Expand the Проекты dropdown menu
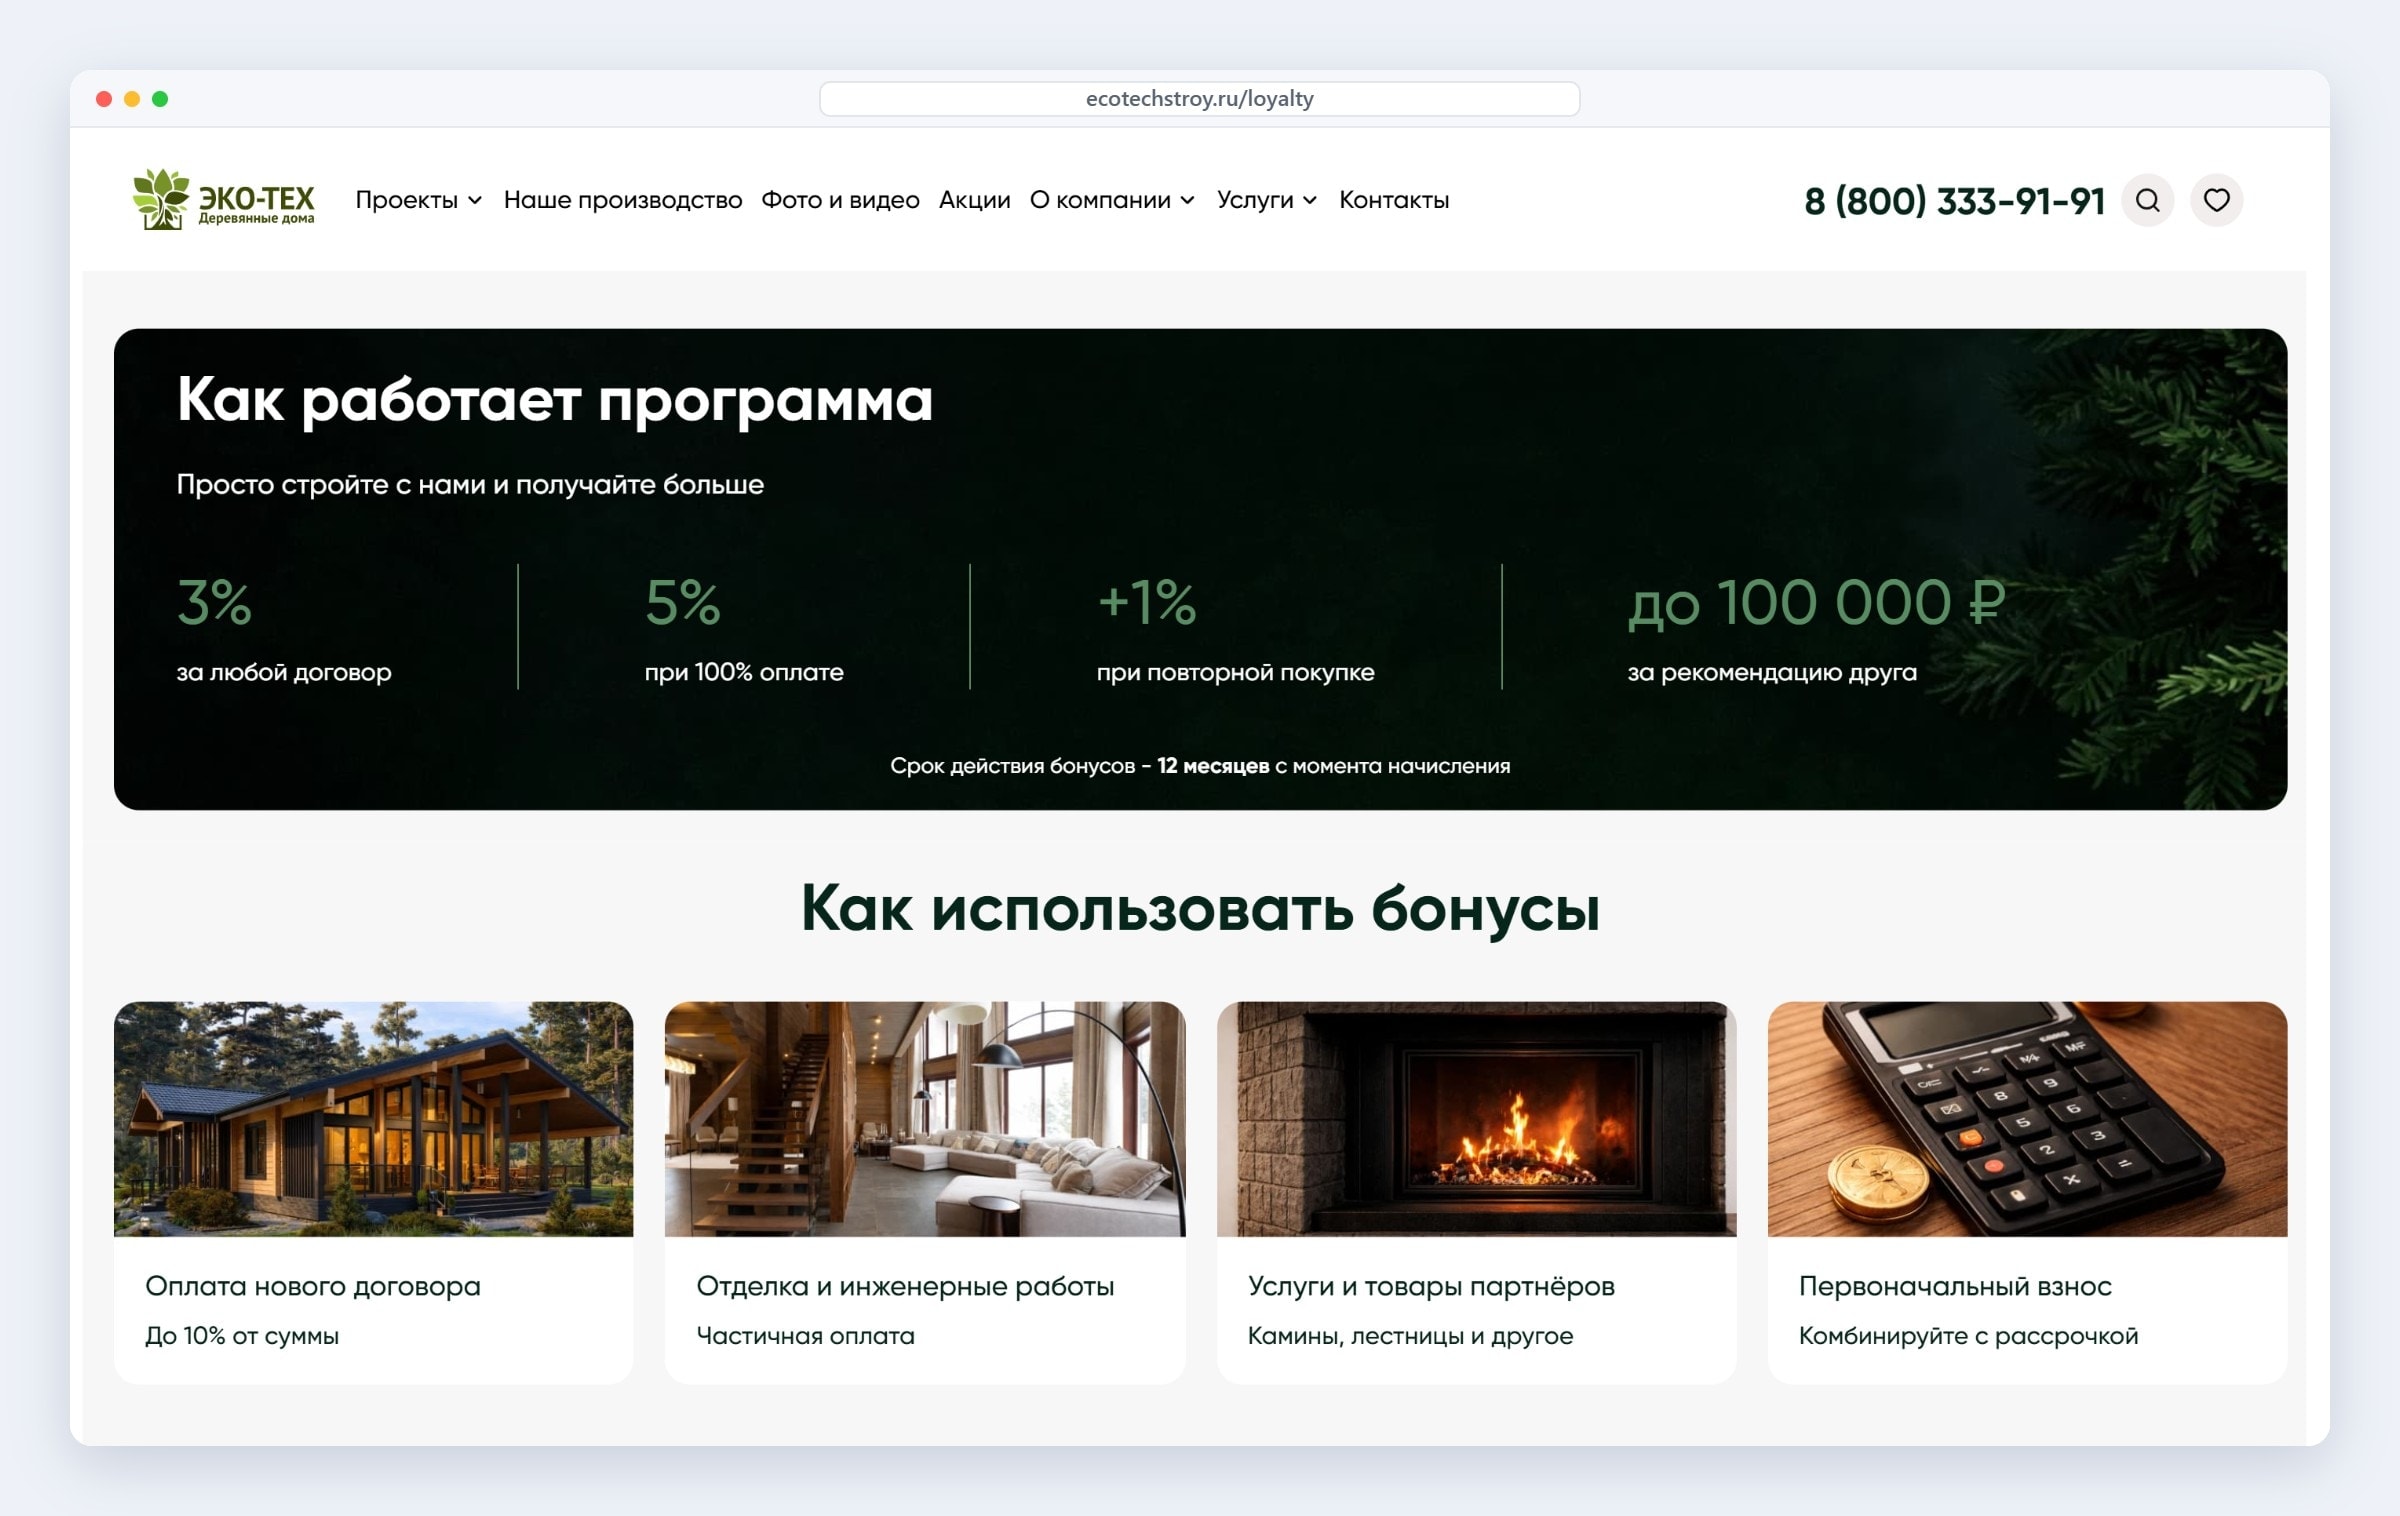 click(x=419, y=200)
